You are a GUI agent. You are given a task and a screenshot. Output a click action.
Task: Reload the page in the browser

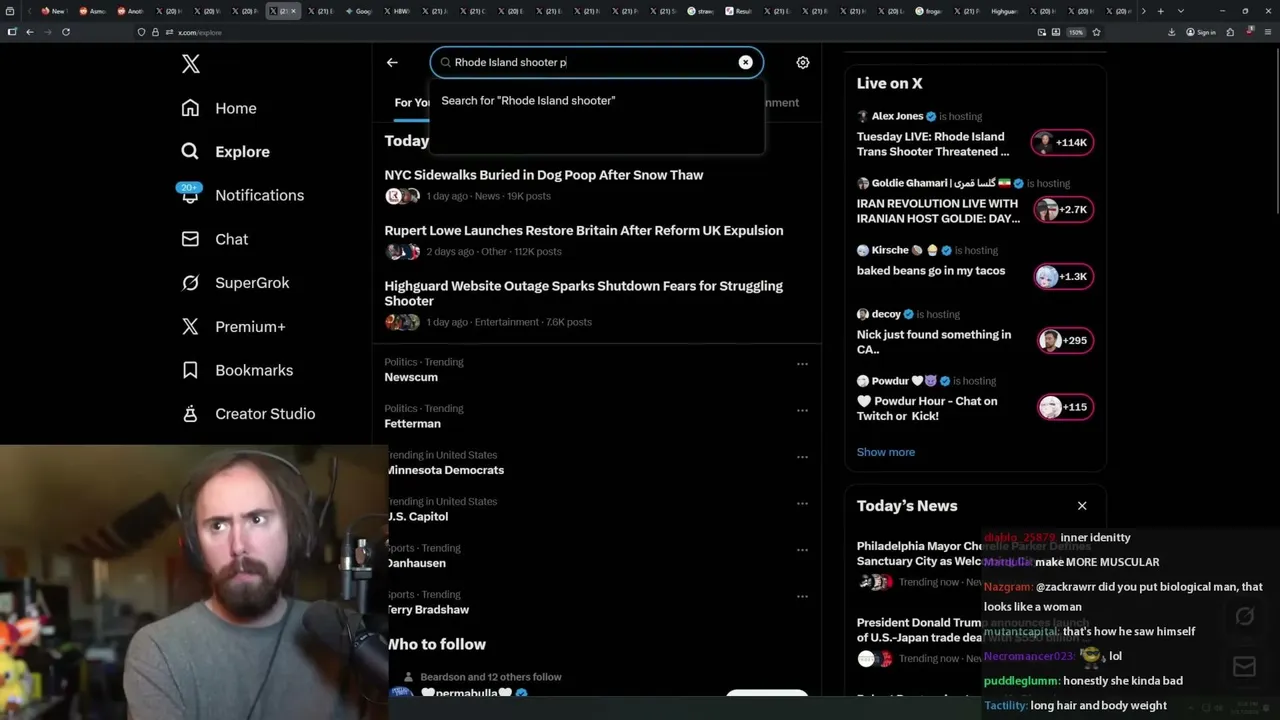66,32
